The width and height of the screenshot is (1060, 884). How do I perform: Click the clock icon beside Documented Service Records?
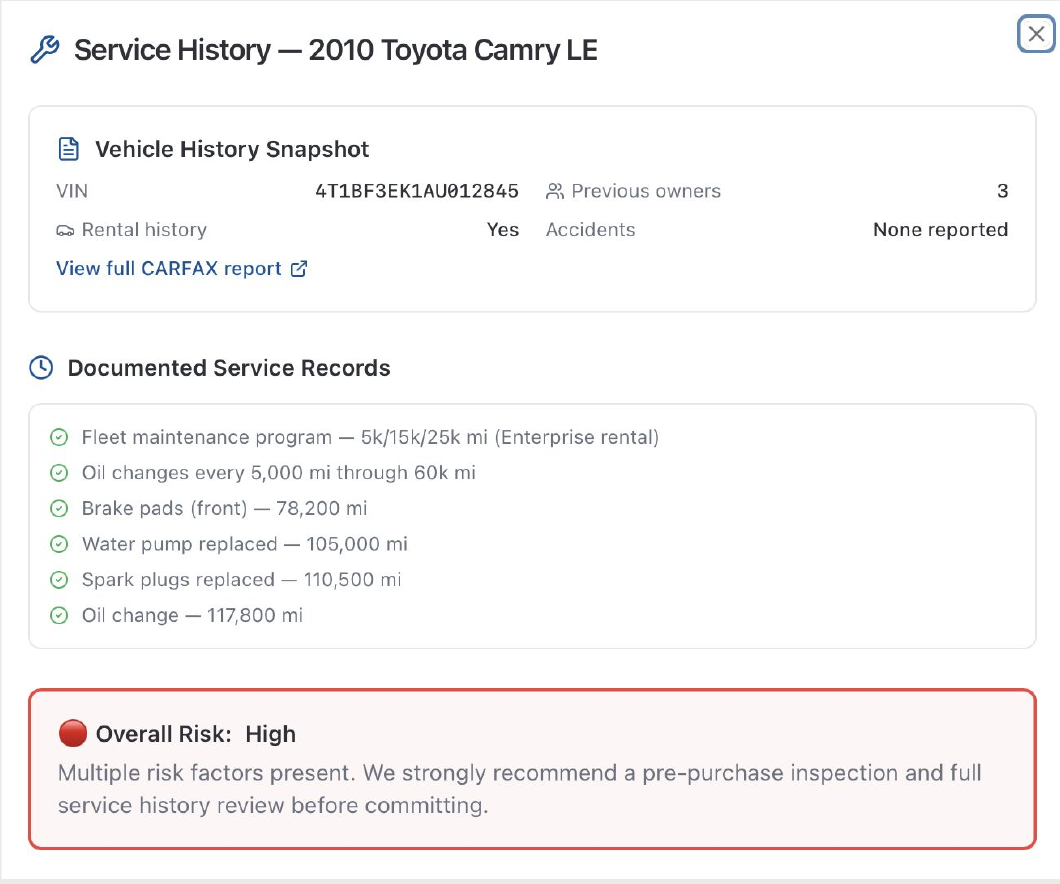click(41, 368)
